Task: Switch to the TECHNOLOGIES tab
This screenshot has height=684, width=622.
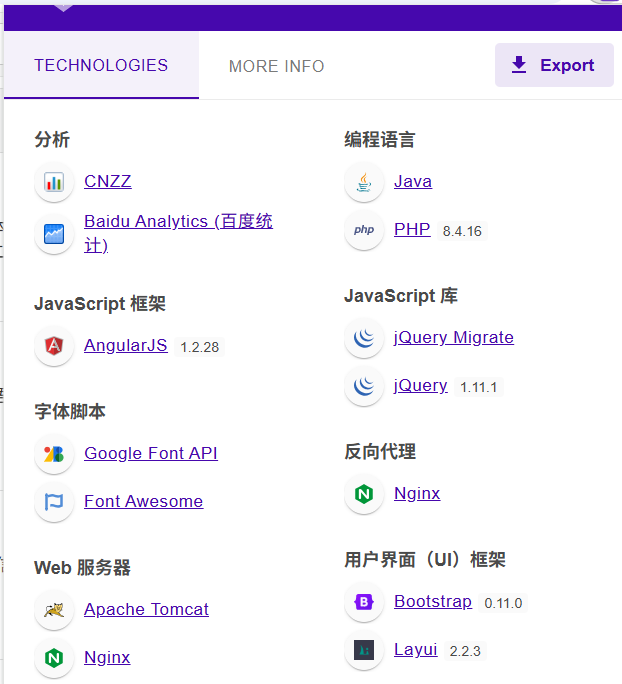Action: point(101,65)
